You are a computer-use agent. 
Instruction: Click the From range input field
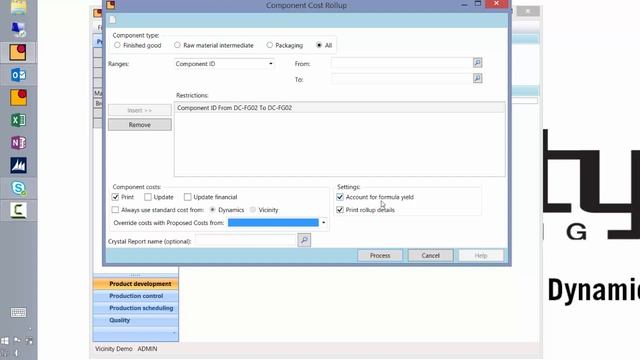click(x=402, y=63)
